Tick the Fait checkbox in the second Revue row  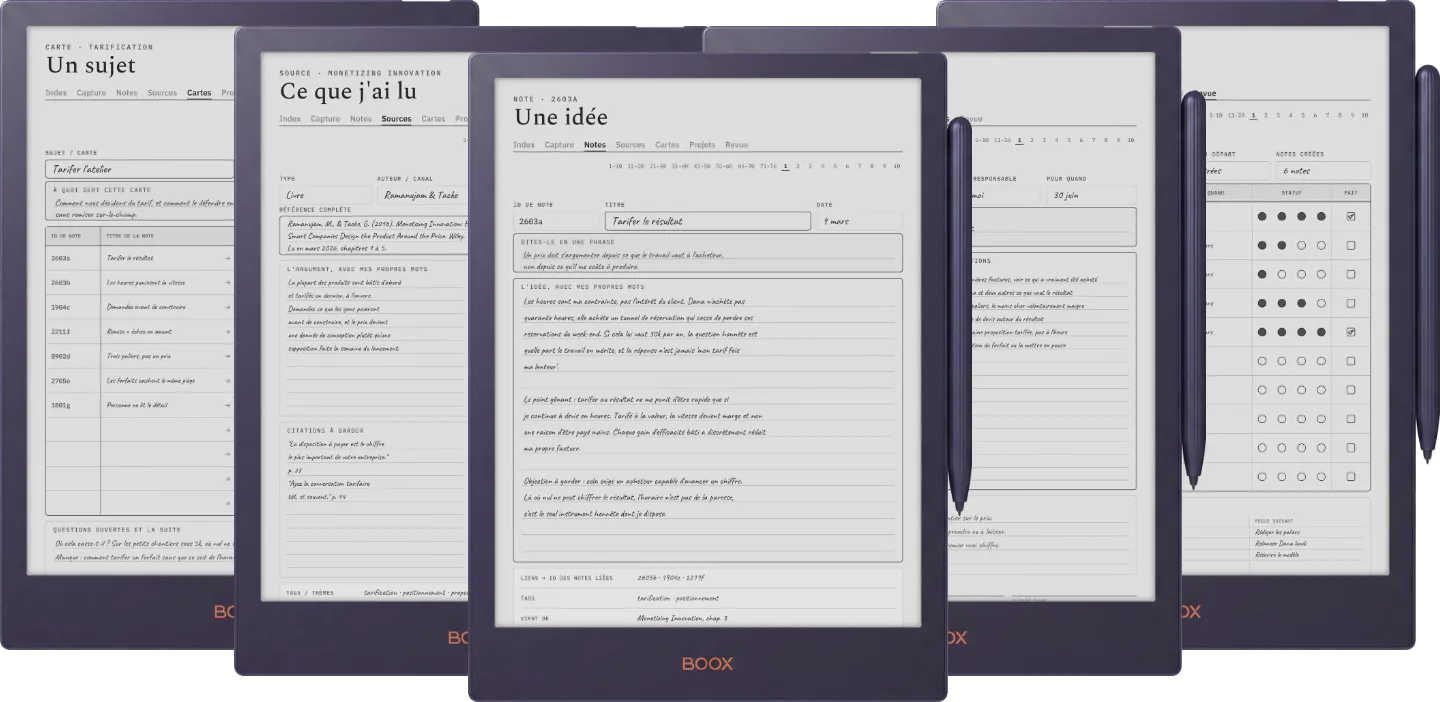click(1351, 245)
